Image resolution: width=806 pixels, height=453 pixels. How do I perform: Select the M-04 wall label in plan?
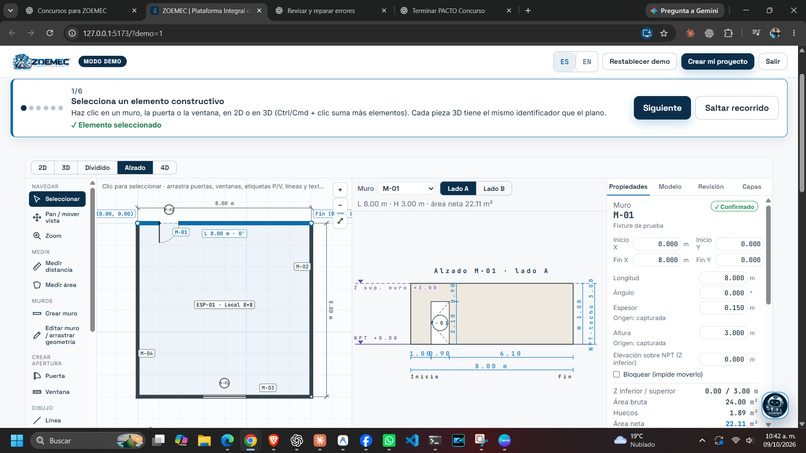click(x=146, y=353)
